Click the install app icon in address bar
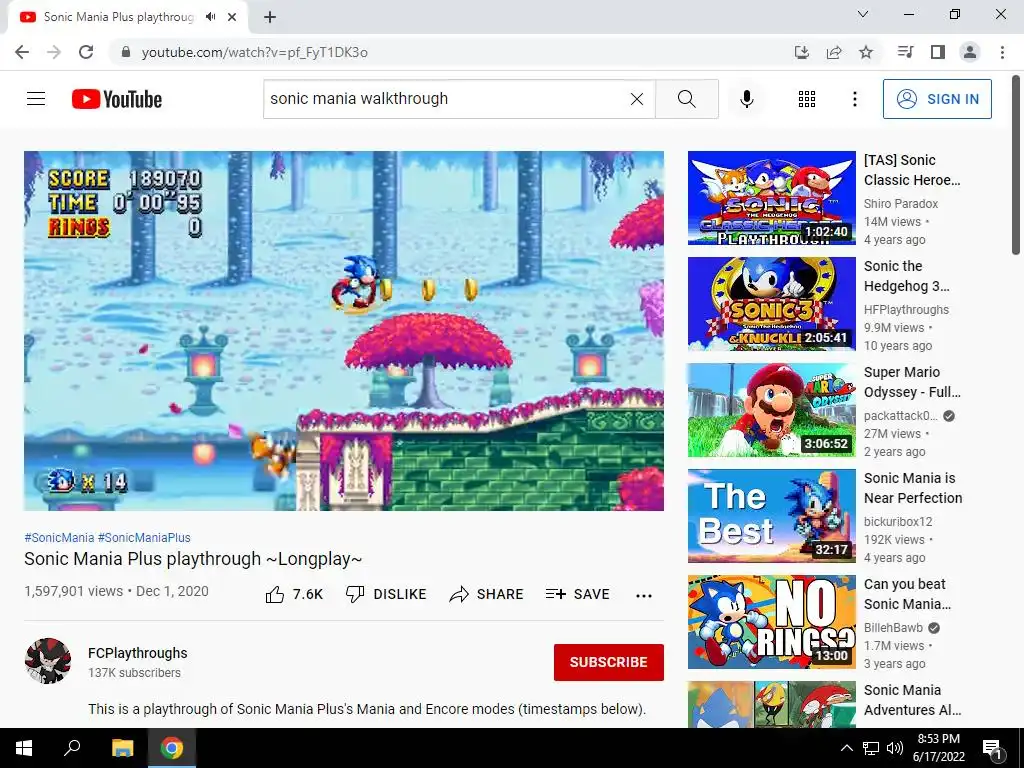This screenshot has width=1024, height=768. click(802, 52)
